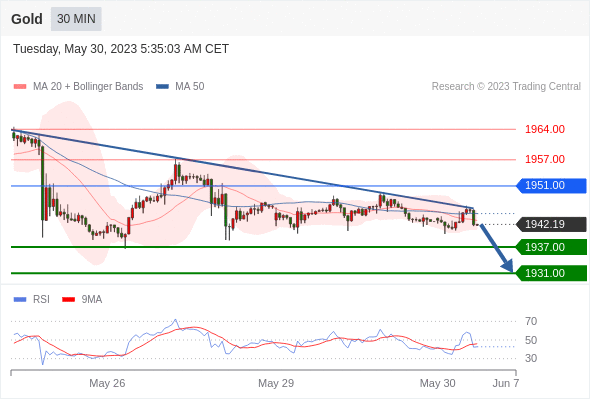This screenshot has height=400, width=590.
Task: Click the Gold instrument title
Action: tap(27, 19)
